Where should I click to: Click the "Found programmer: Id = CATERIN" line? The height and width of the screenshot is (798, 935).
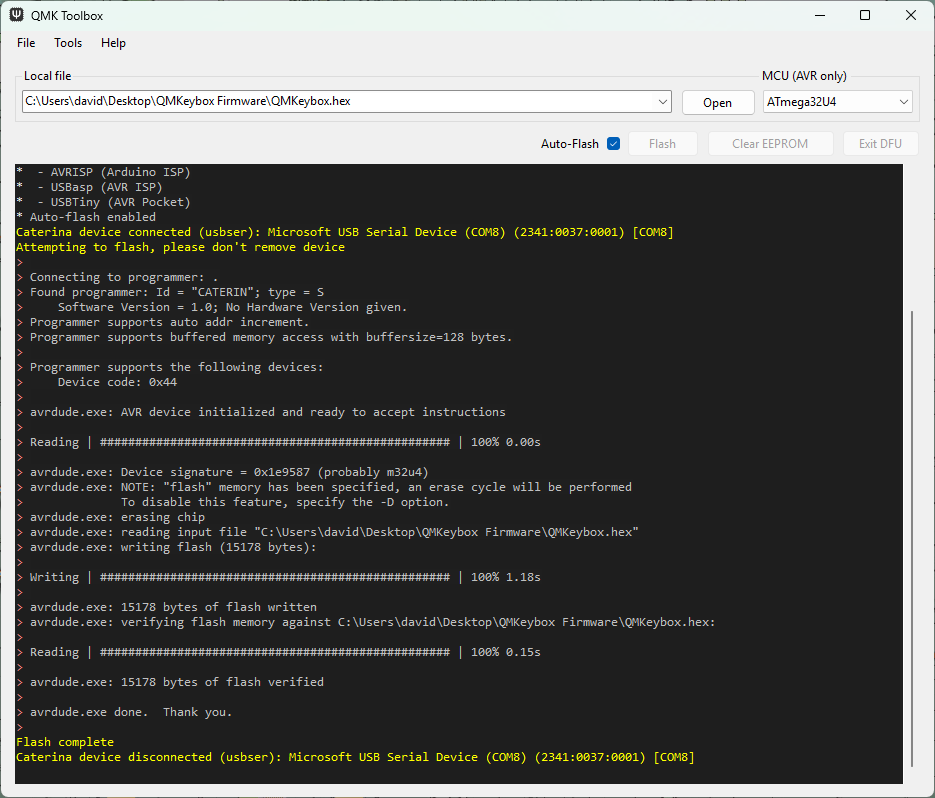pyautogui.click(x=177, y=292)
